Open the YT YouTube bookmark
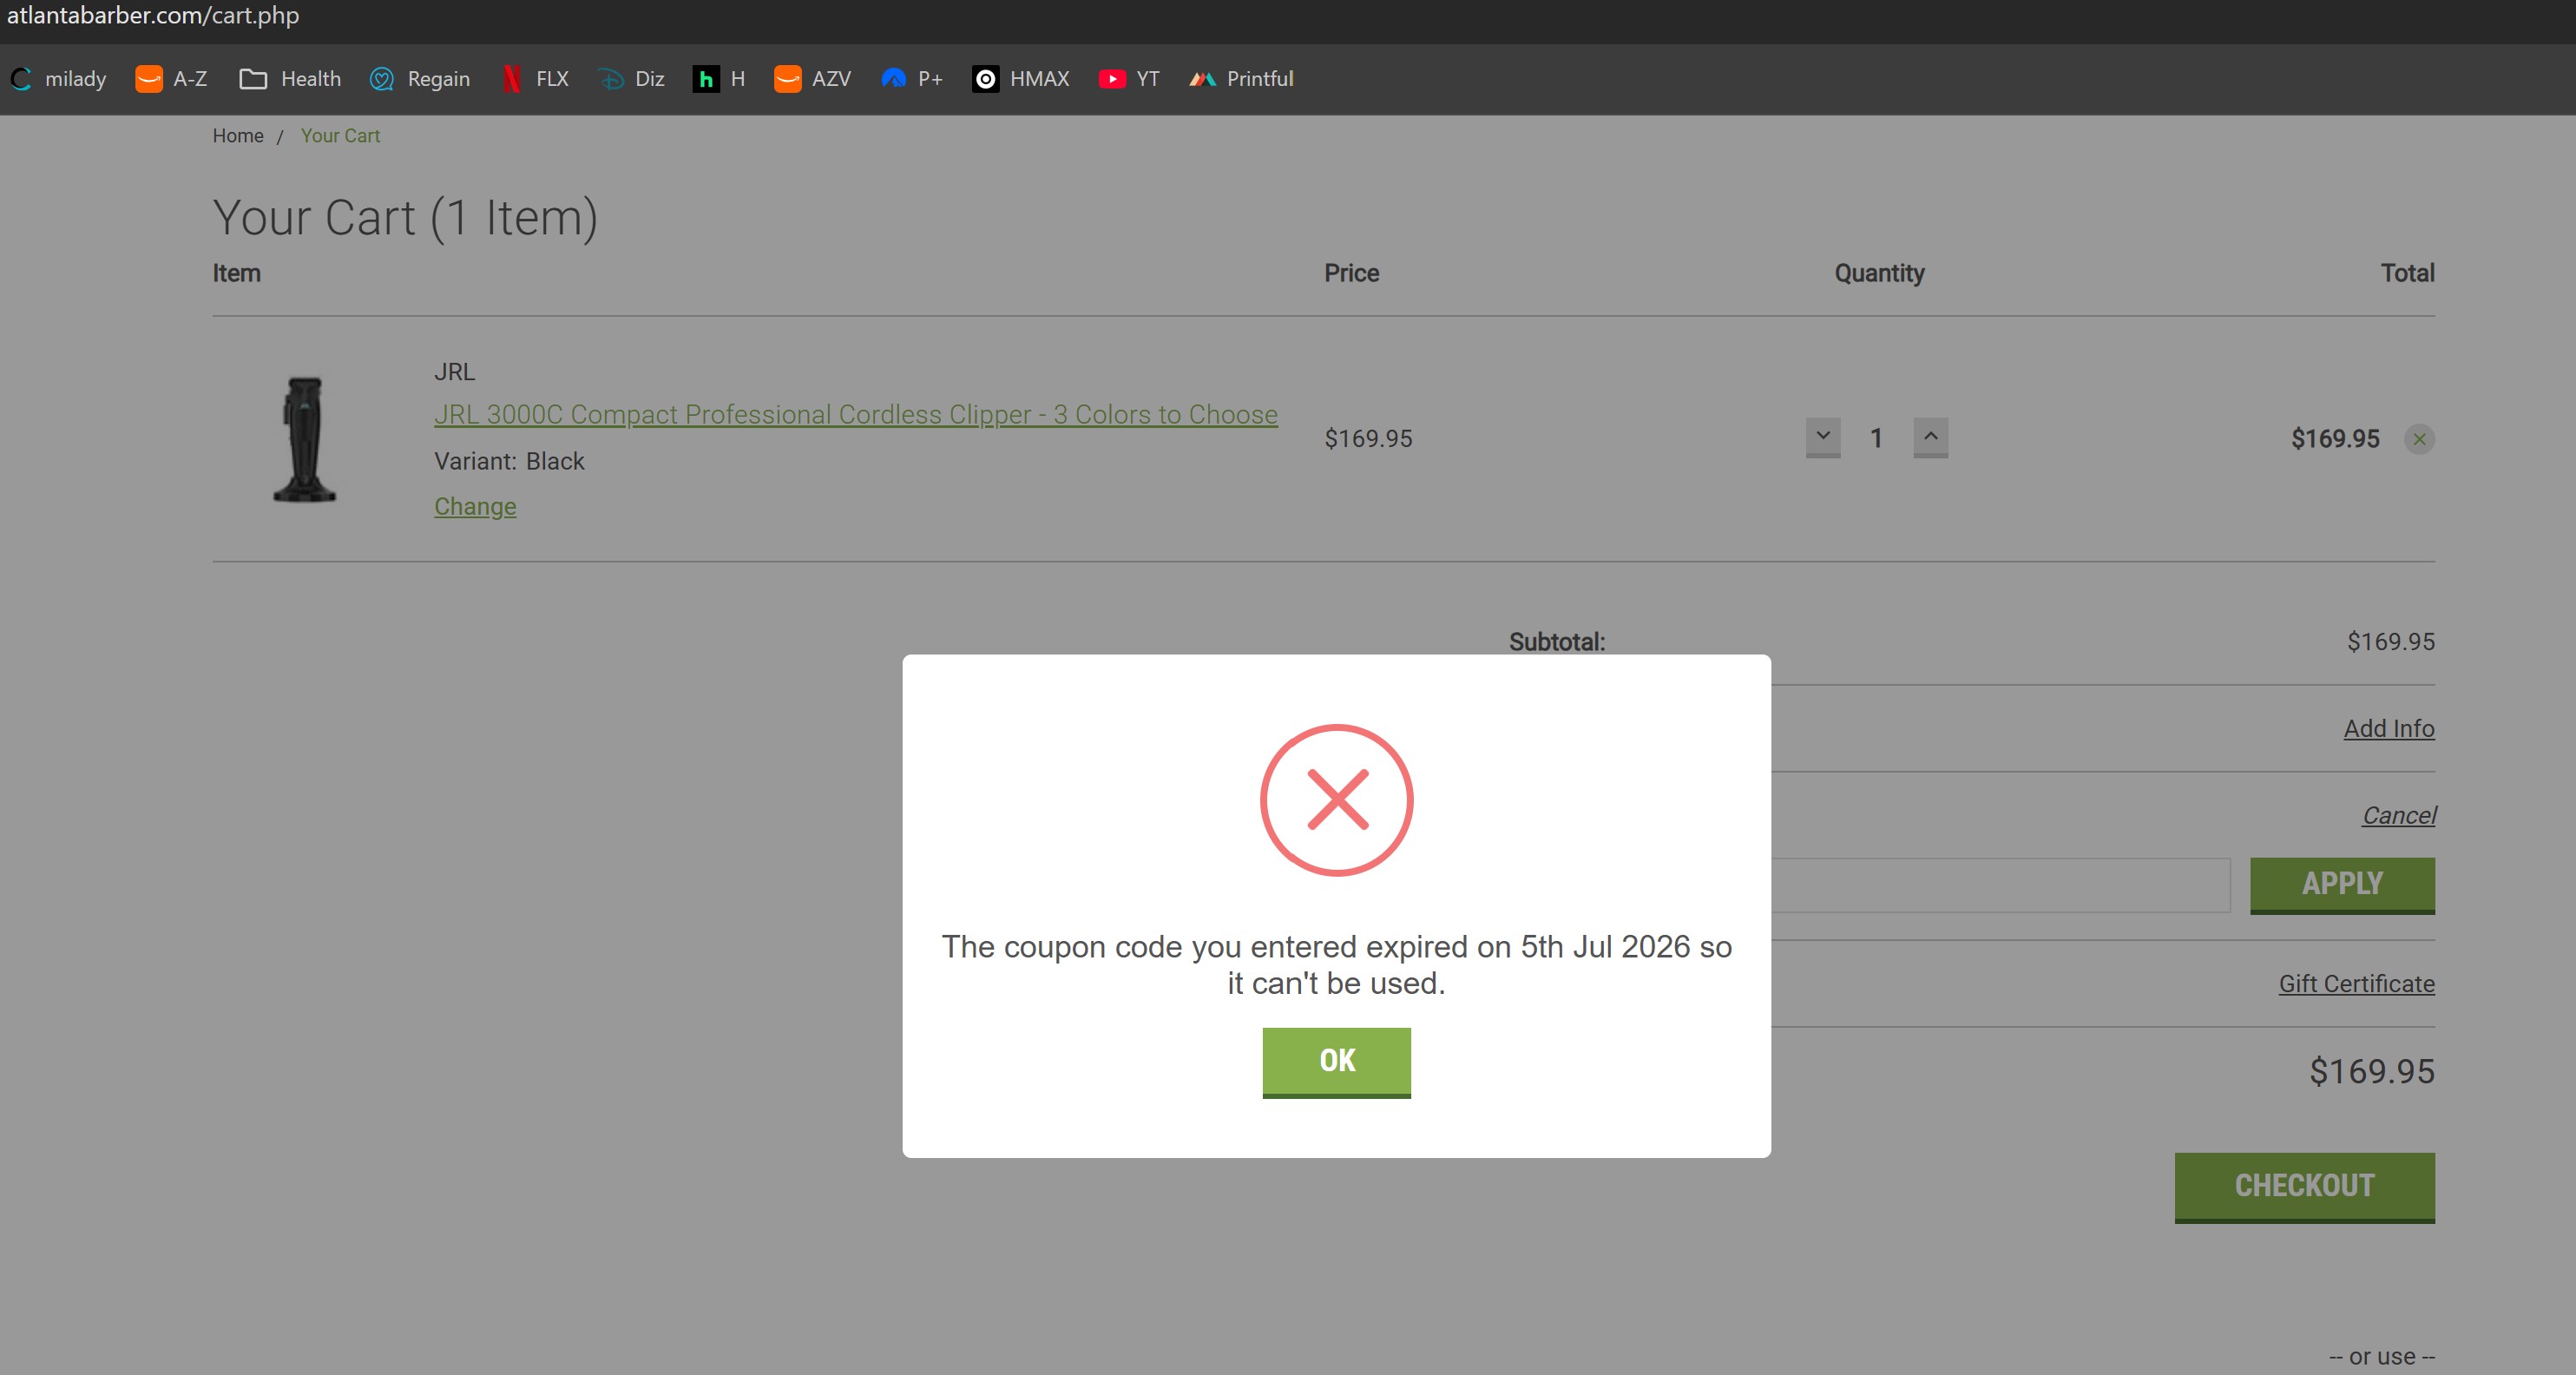2576x1375 pixels. [1129, 79]
